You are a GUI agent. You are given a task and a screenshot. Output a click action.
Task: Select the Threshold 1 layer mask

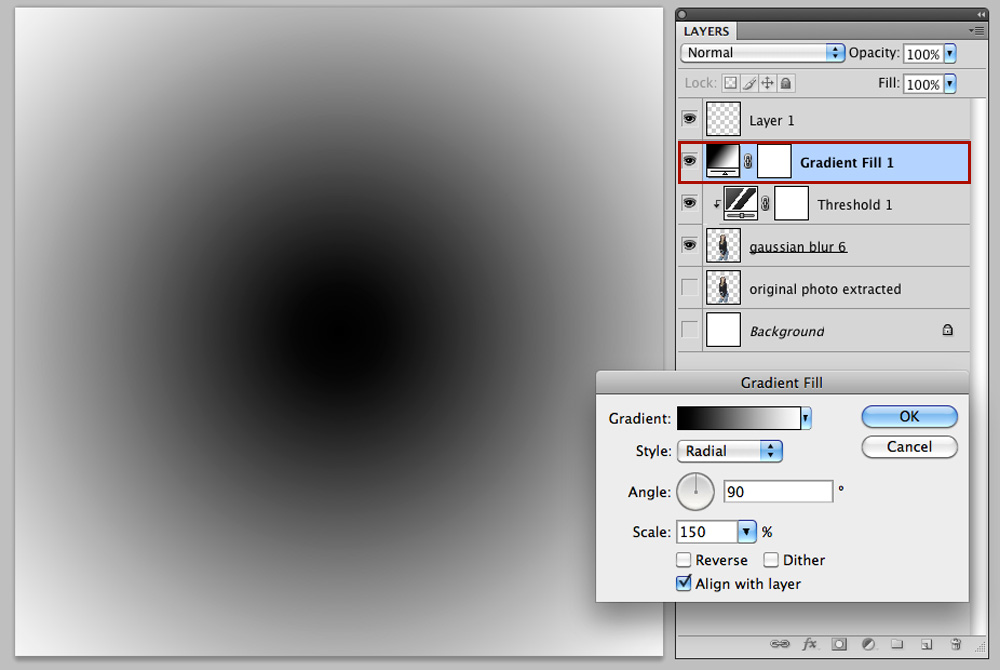coord(791,203)
